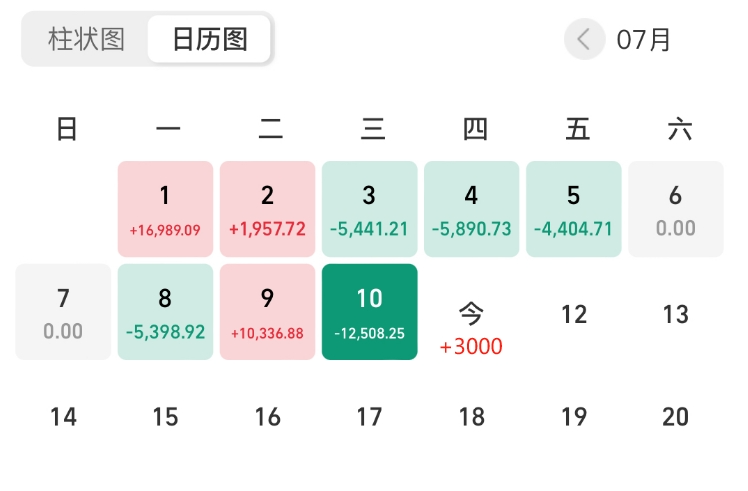
Task: Open day 3 with -5,441.21 loss
Action: (x=370, y=209)
